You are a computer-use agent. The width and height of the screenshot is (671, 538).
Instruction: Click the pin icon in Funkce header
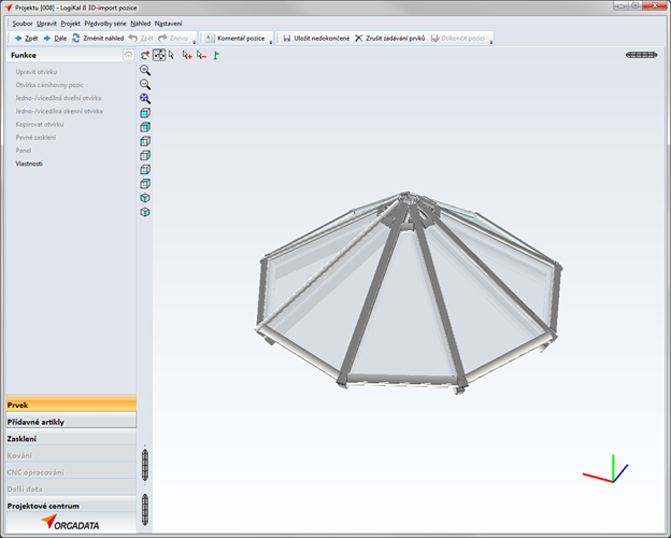(128, 55)
